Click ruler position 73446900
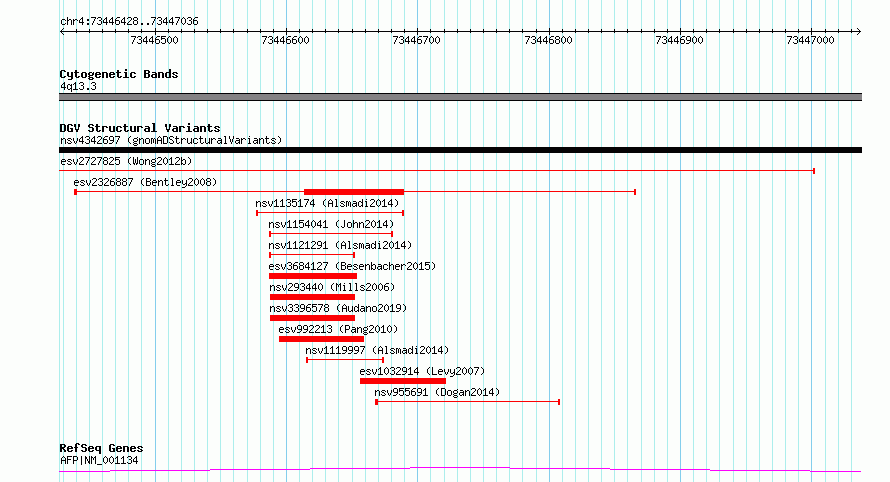Screen dimensions: 890x482 click(x=679, y=40)
